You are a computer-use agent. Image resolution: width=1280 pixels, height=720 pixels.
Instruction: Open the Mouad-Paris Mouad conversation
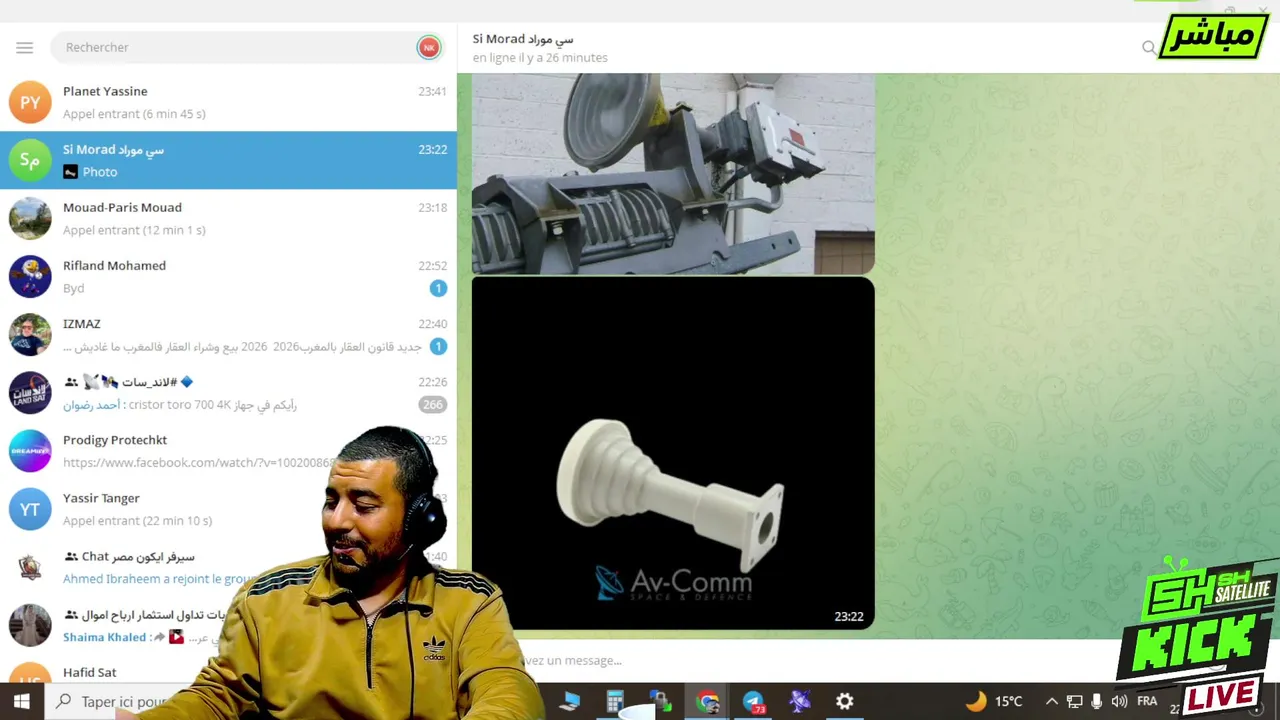click(x=228, y=218)
